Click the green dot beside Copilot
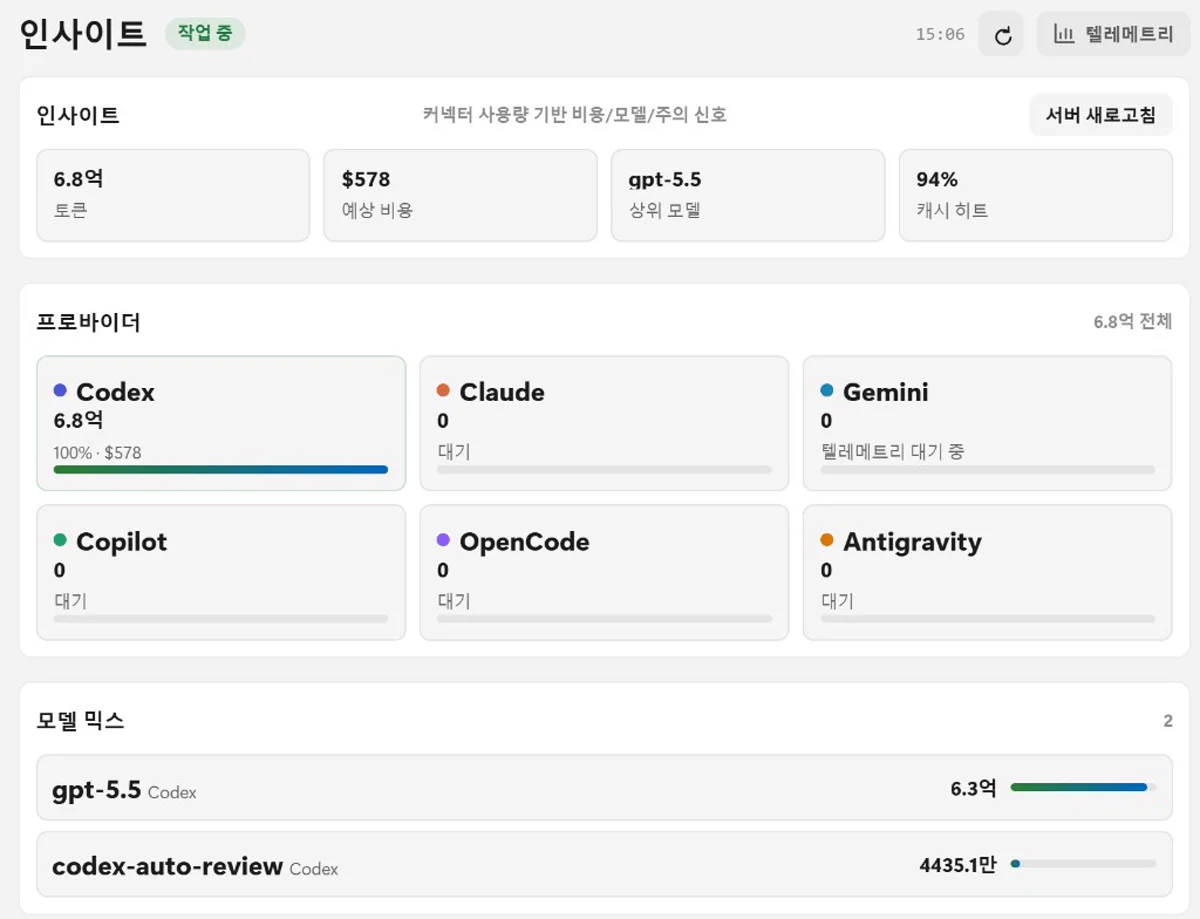This screenshot has width=1200, height=919. 60,540
